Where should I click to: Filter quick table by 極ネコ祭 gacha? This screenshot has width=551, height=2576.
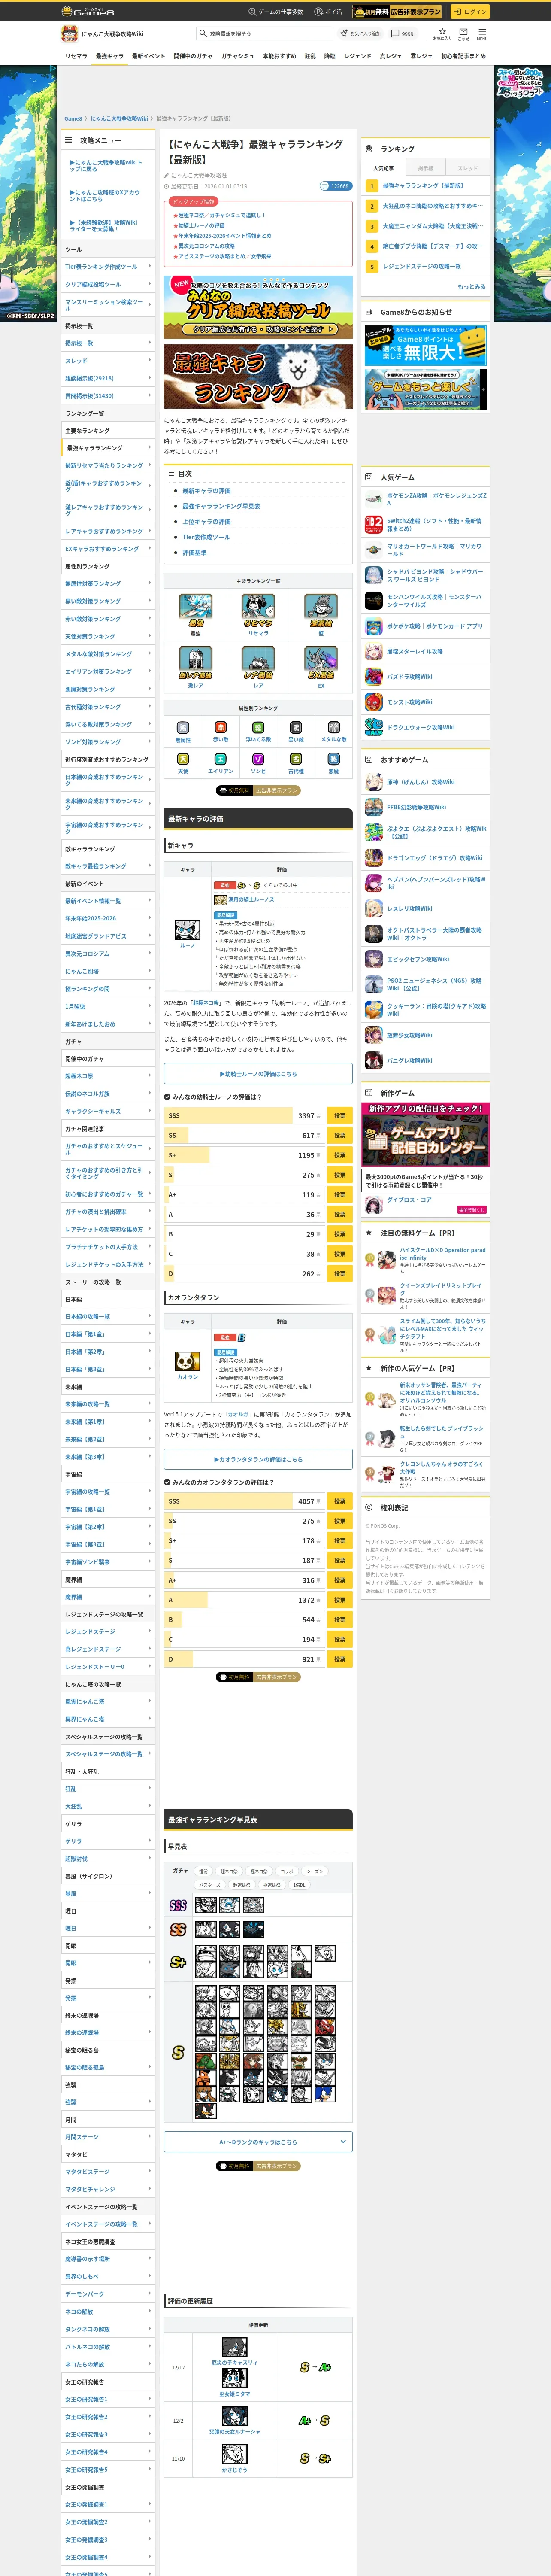point(259,1871)
